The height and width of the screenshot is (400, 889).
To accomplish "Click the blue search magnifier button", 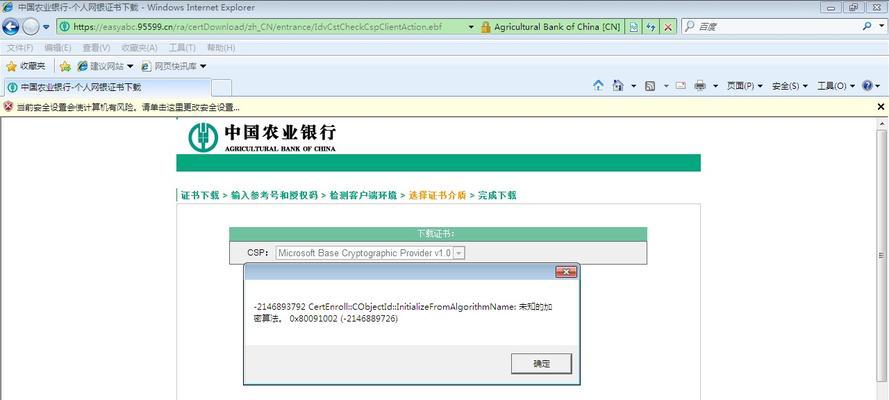I will [x=867, y=26].
